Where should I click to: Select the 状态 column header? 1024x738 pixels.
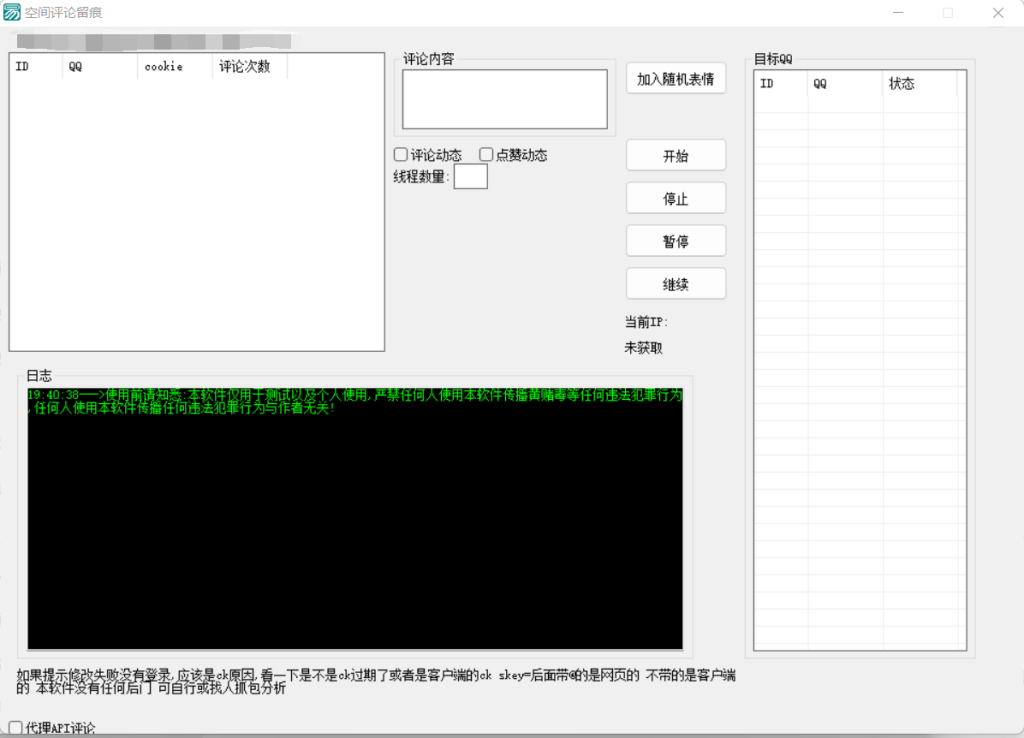pos(919,84)
